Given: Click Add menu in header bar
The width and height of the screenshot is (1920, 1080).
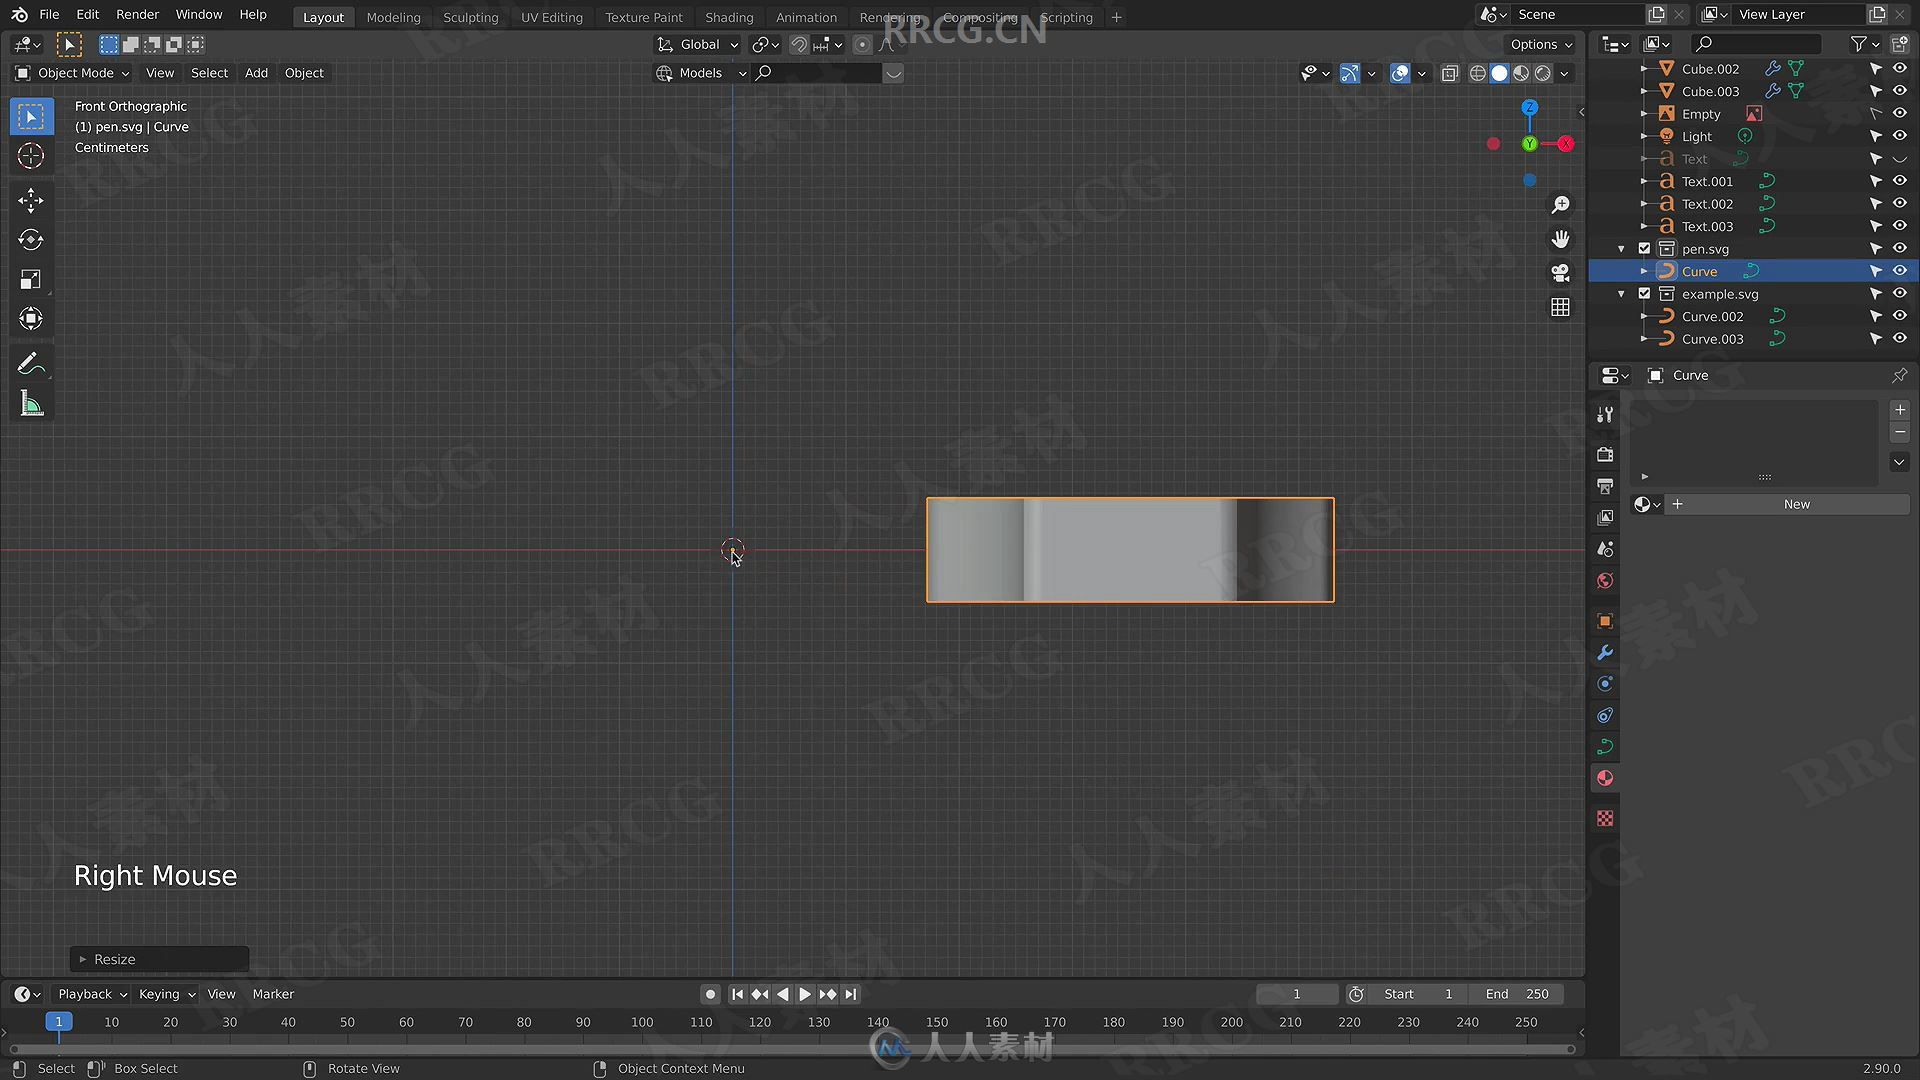Looking at the screenshot, I should (256, 71).
